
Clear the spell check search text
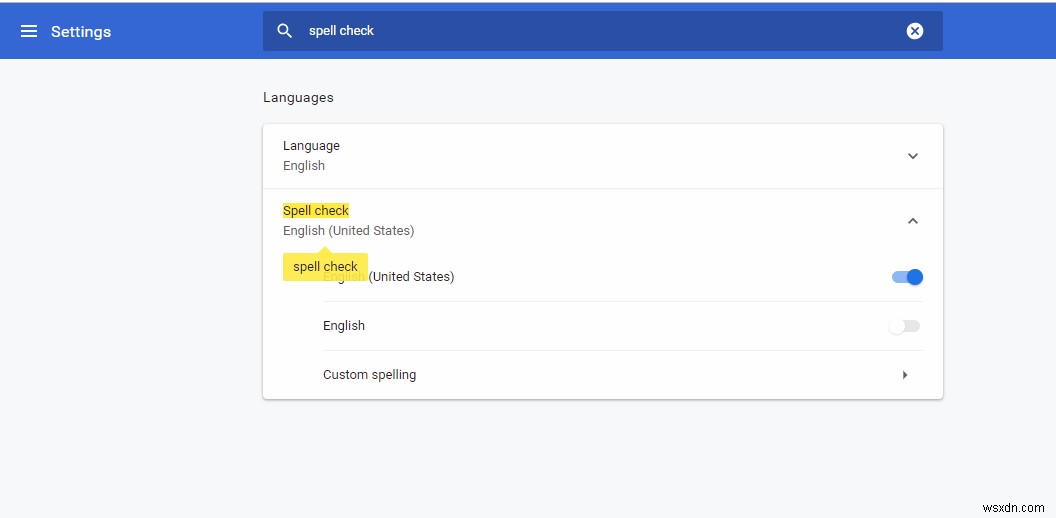(915, 31)
